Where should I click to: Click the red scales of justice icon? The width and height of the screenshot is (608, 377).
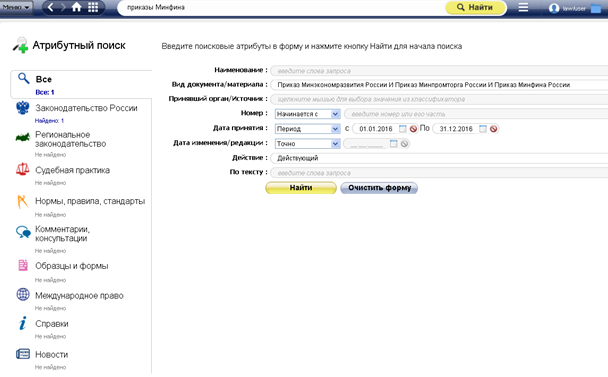tap(22, 169)
